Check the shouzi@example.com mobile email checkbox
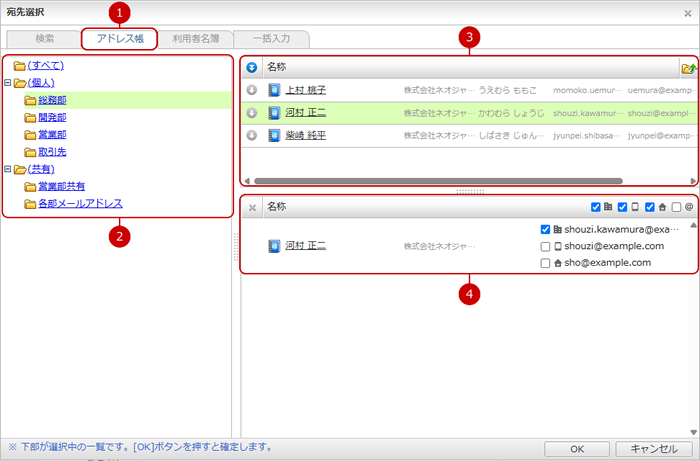The image size is (700, 461). pos(545,246)
